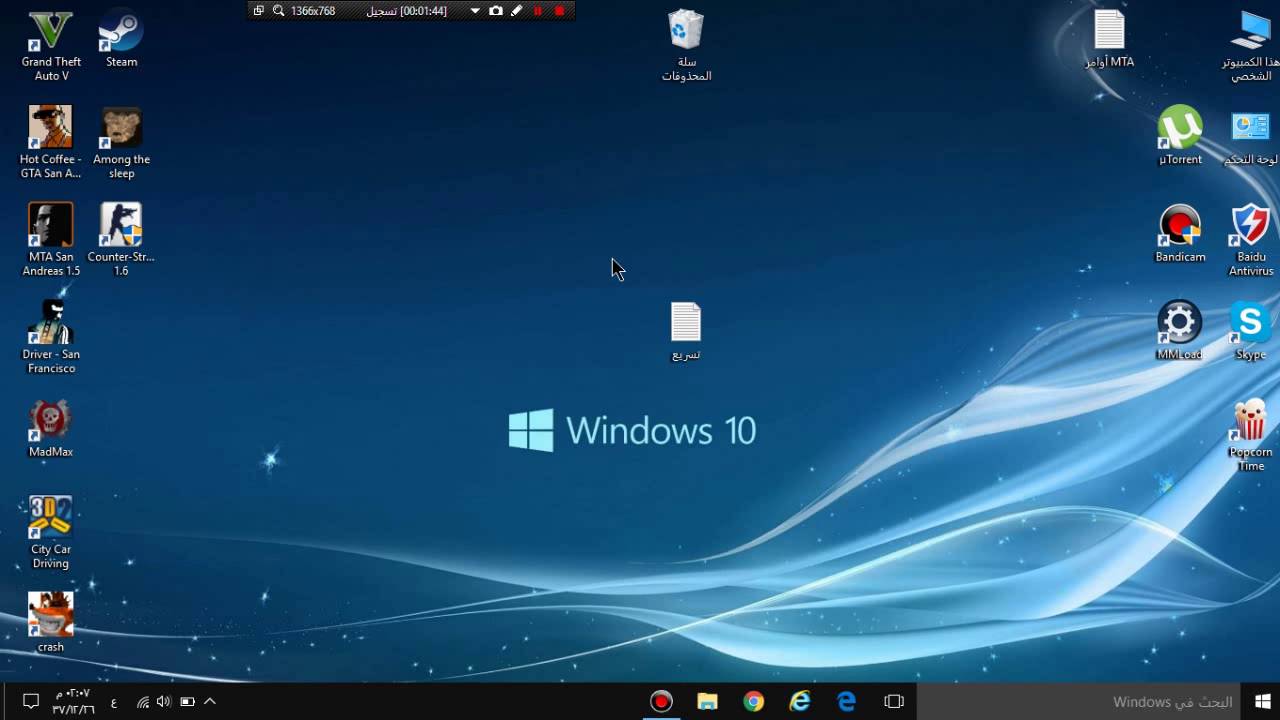Show hidden system tray icons

pyautogui.click(x=210, y=702)
